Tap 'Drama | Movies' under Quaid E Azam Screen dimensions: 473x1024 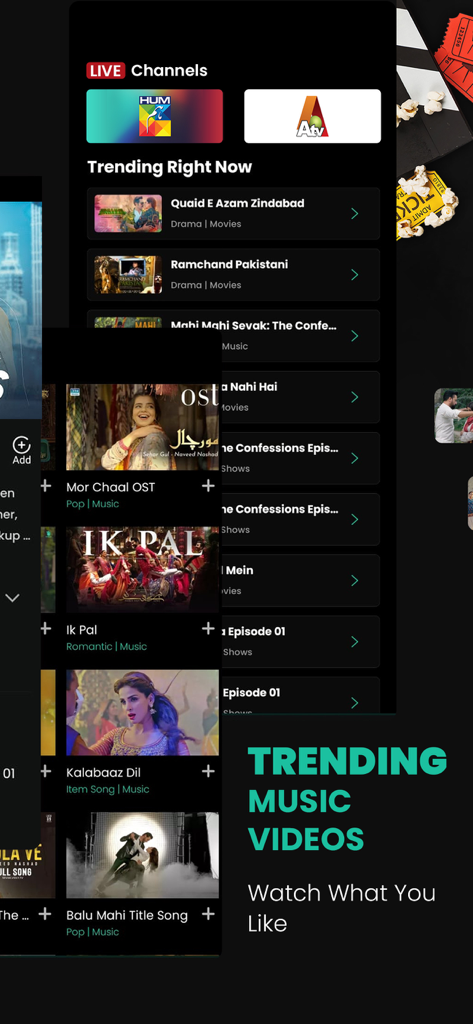206,224
